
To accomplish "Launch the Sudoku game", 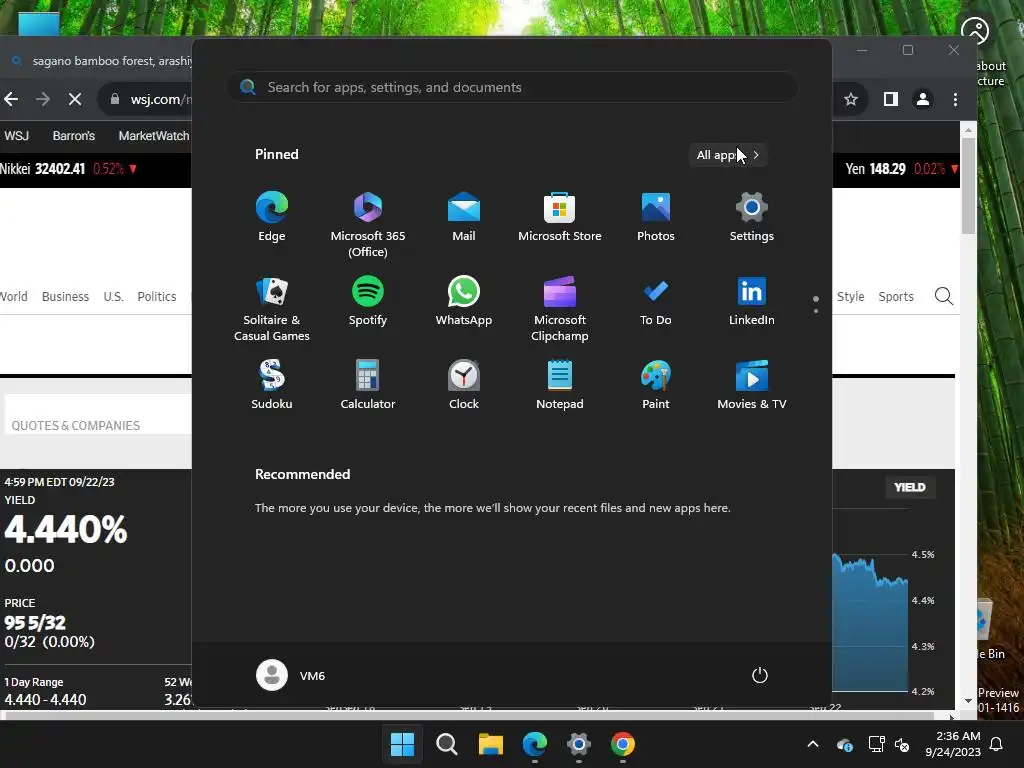I will pyautogui.click(x=272, y=385).
